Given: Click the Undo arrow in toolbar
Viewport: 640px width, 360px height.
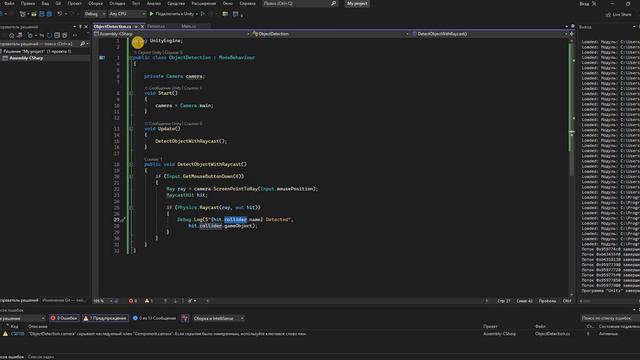Looking at the screenshot, I should point(60,14).
